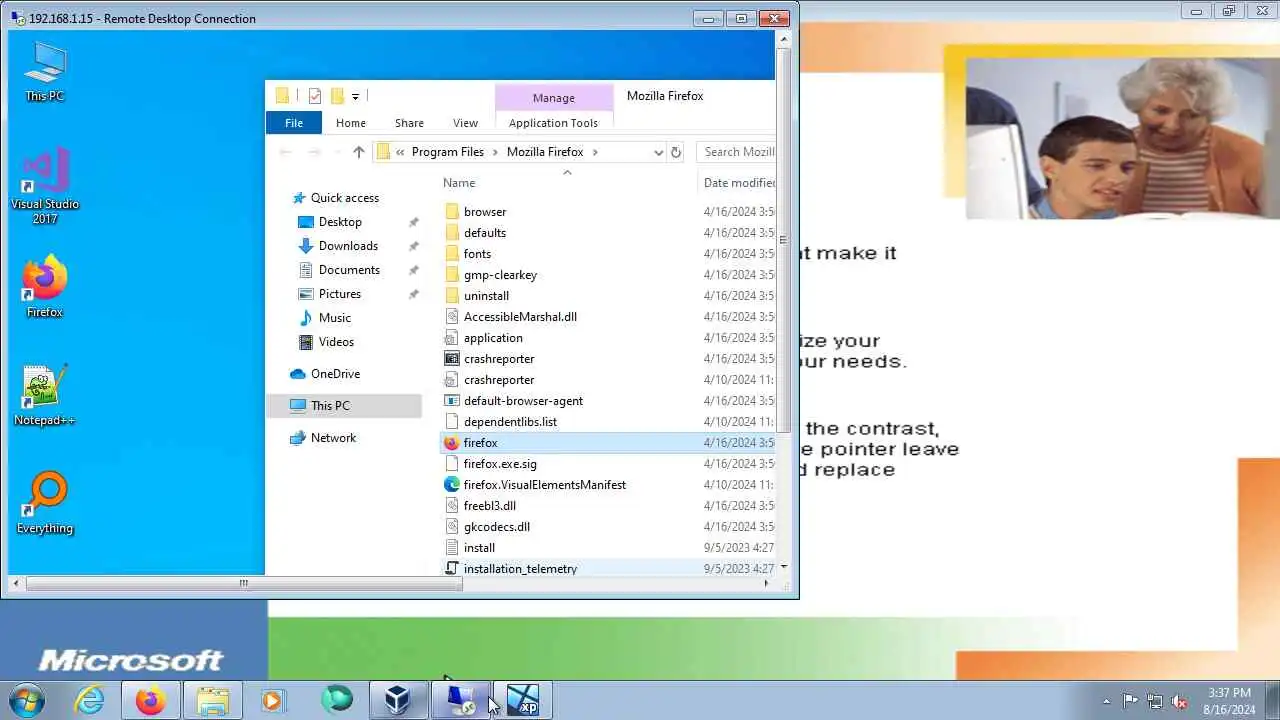Click green round app icon in taskbar
This screenshot has width=1280, height=720.
tap(337, 698)
